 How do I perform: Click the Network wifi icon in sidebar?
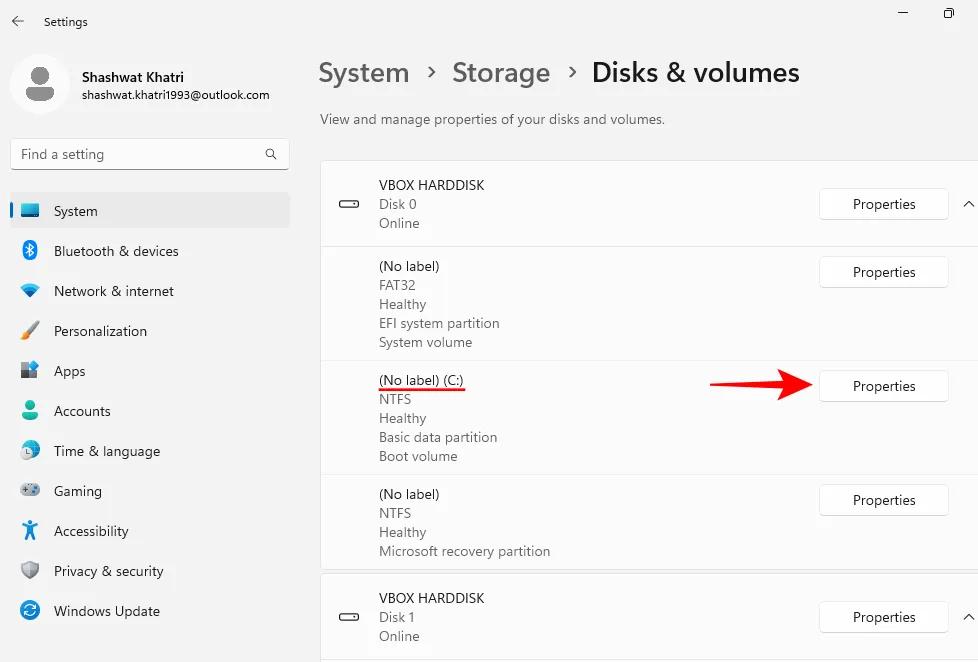(30, 291)
